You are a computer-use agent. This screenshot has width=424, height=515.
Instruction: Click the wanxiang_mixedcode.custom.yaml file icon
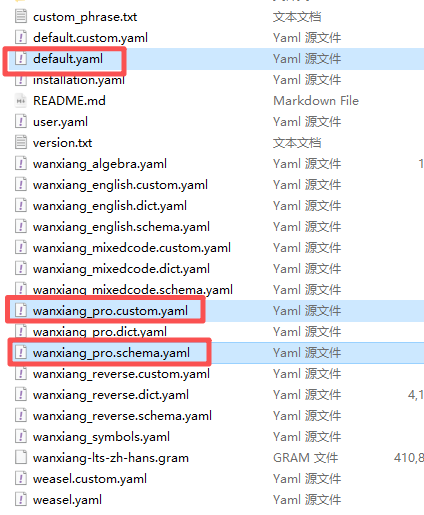coord(21,247)
